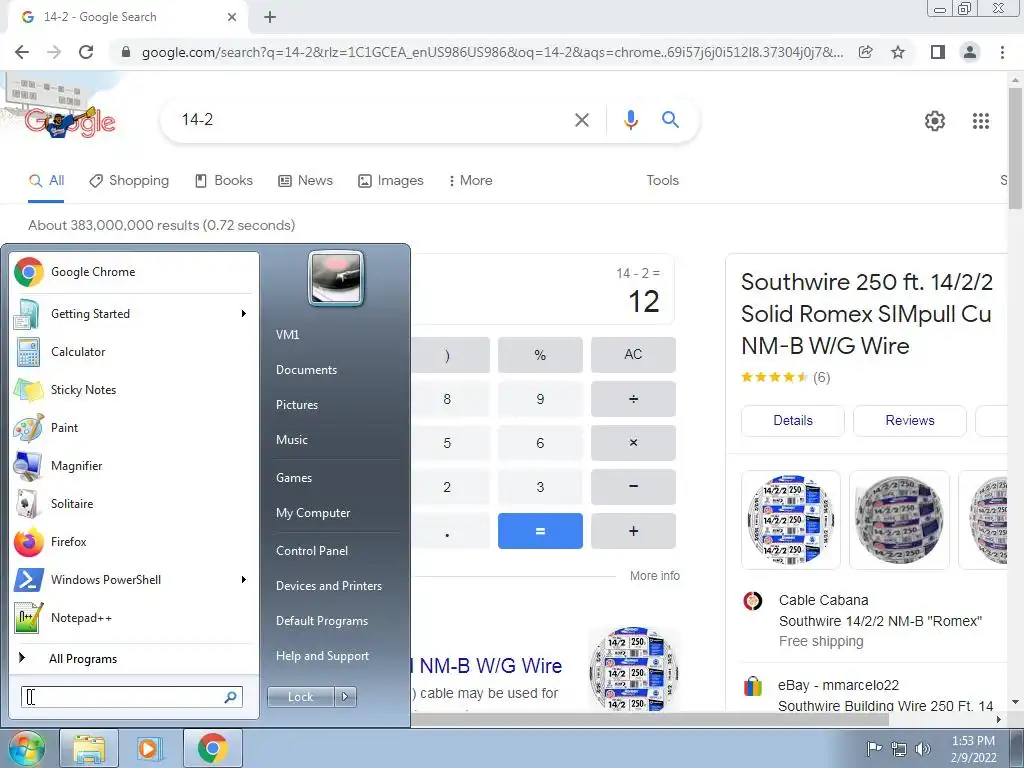Click the AC calculator button

(x=633, y=355)
